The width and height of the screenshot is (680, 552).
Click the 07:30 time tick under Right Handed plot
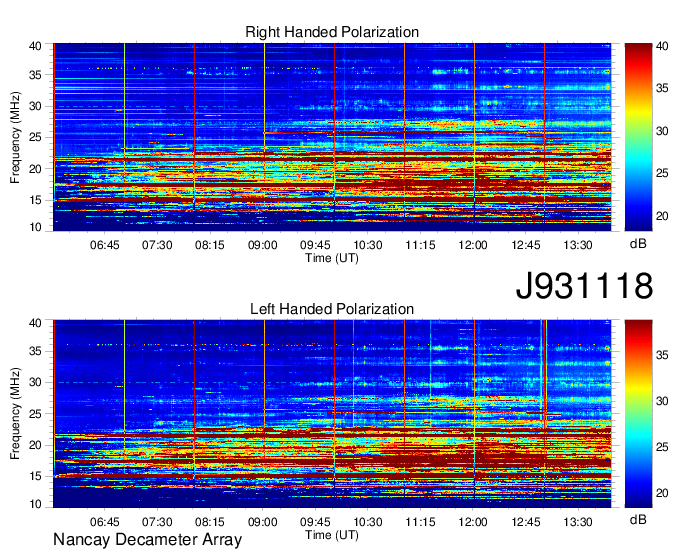click(x=157, y=245)
